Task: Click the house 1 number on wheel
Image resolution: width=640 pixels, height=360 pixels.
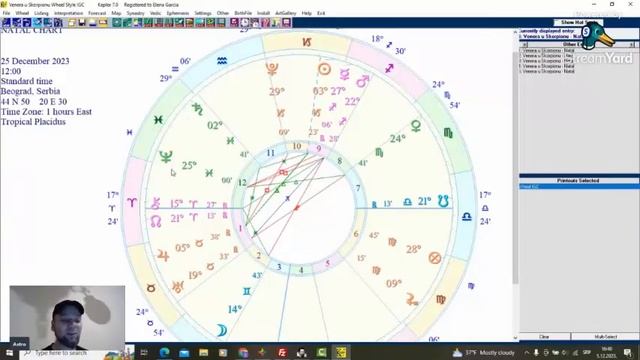Action: (x=240, y=229)
